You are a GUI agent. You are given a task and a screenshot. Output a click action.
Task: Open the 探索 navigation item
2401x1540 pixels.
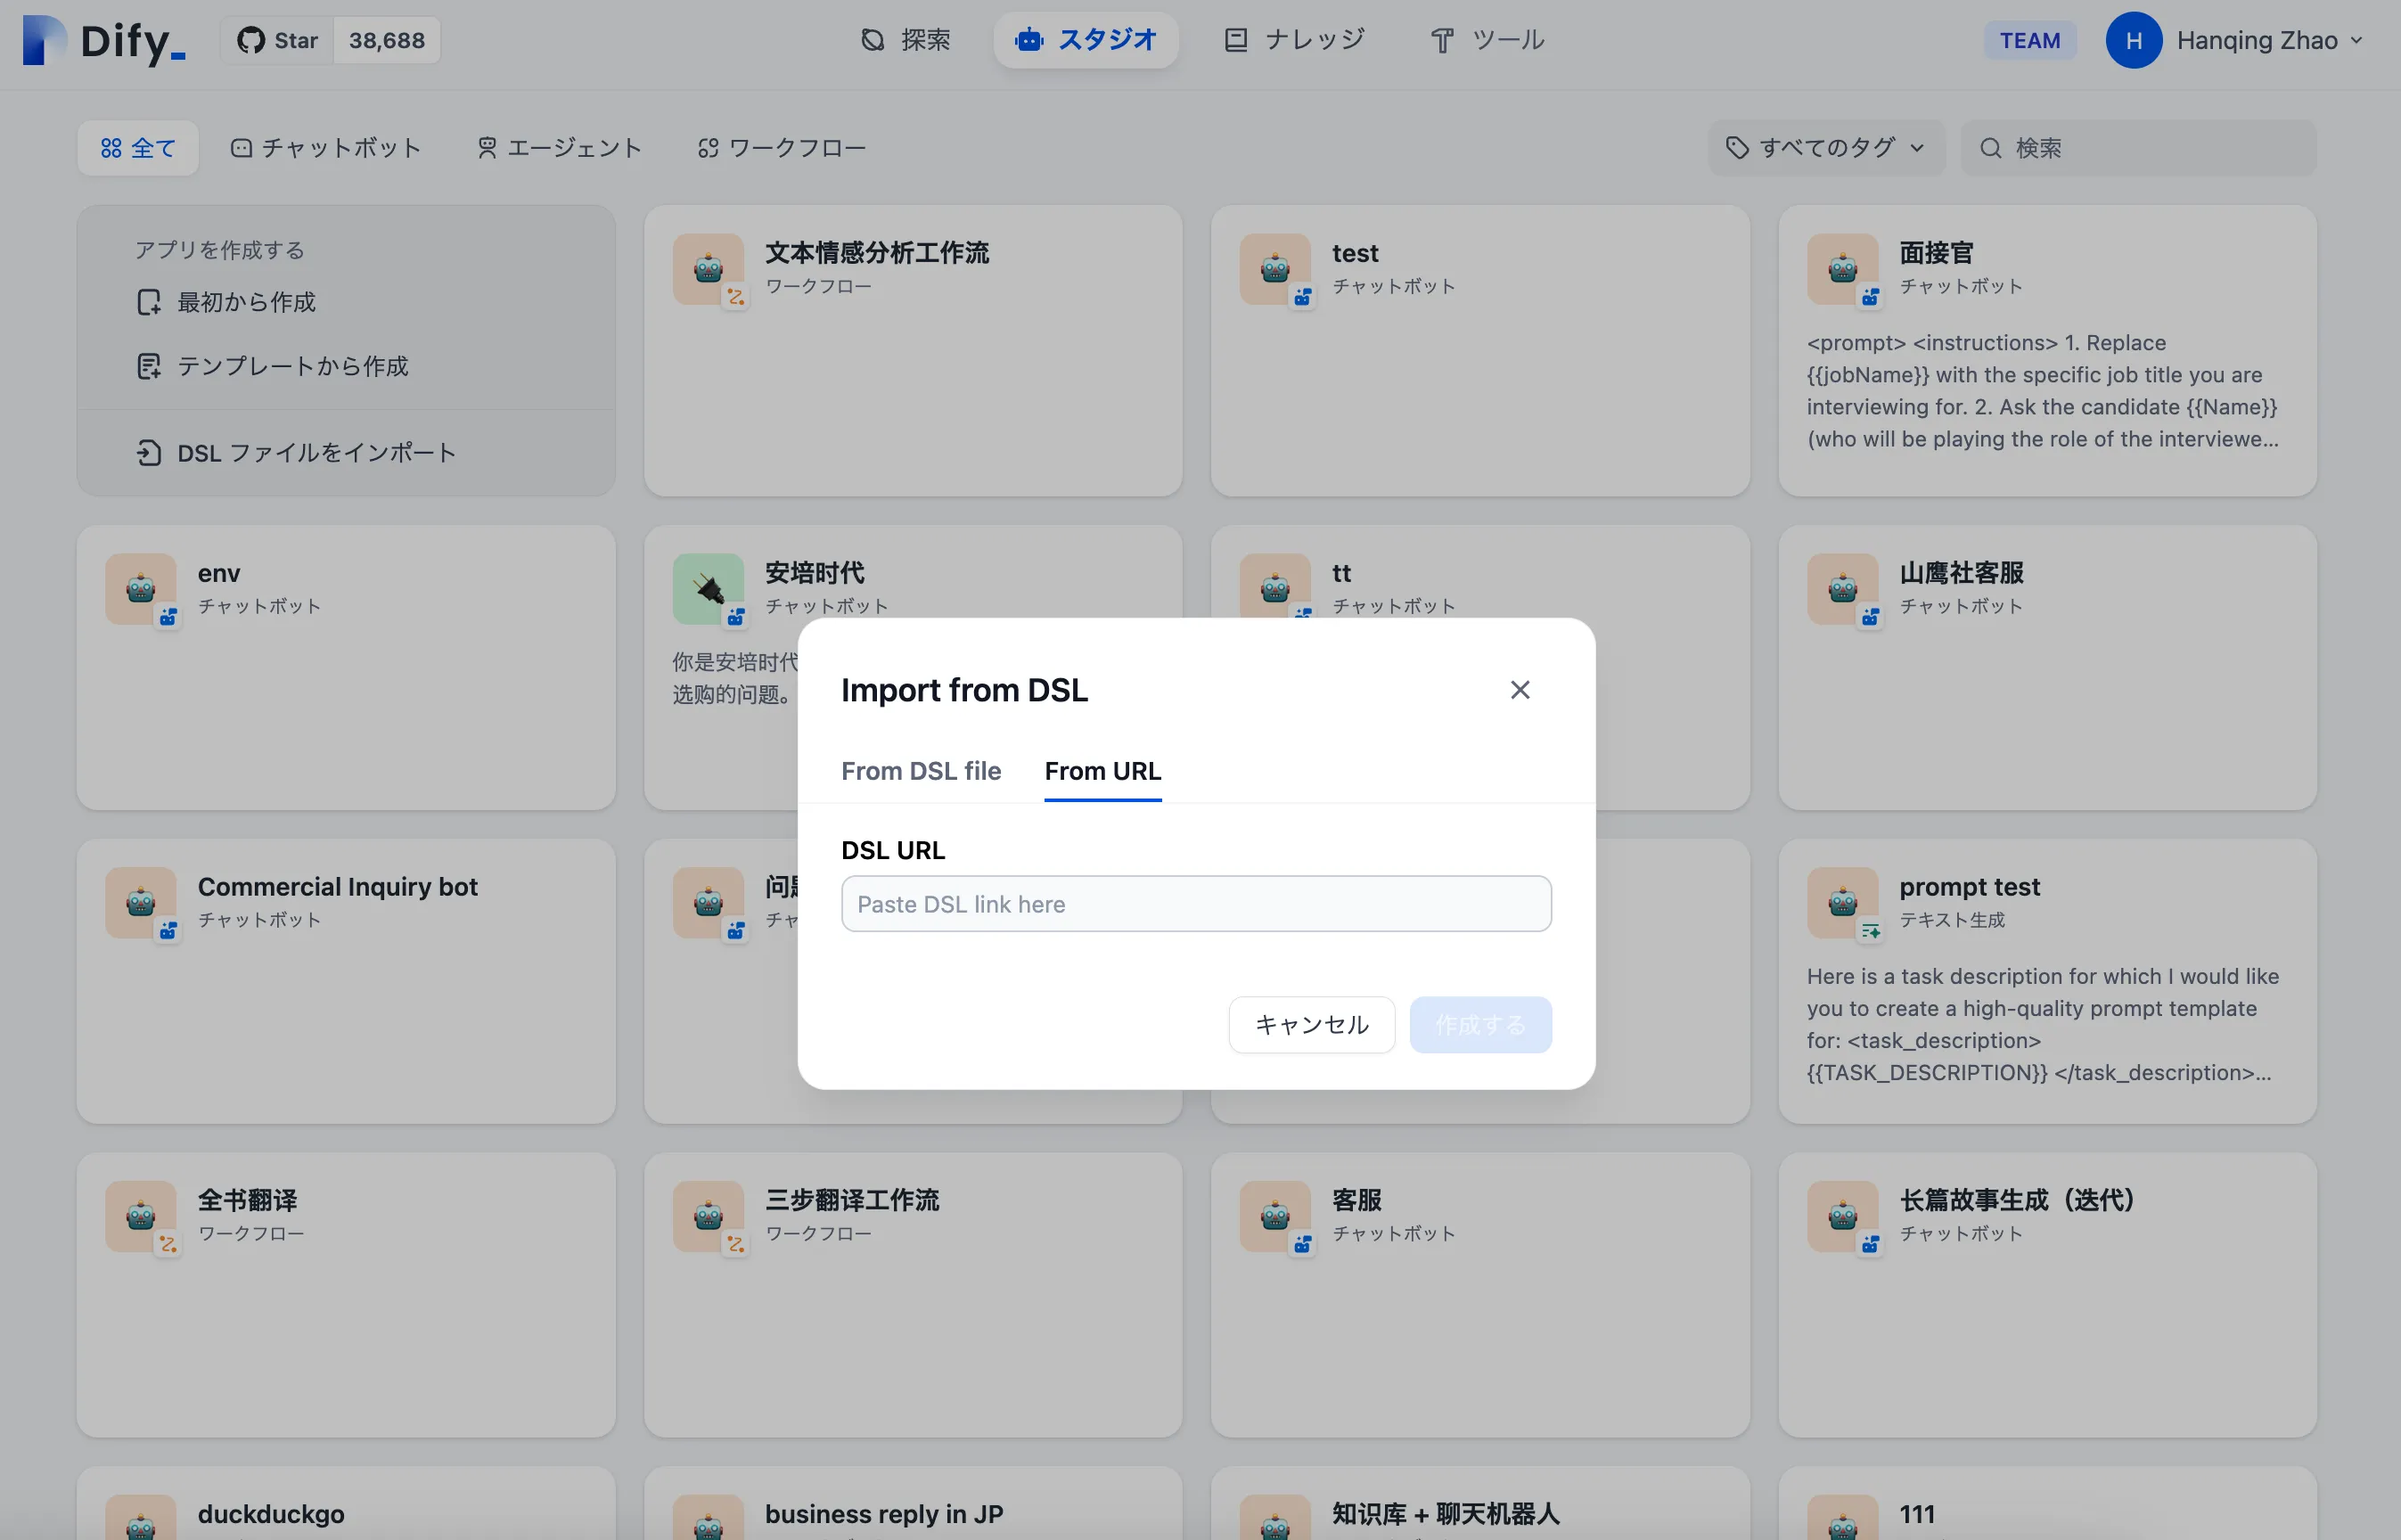pyautogui.click(x=905, y=40)
